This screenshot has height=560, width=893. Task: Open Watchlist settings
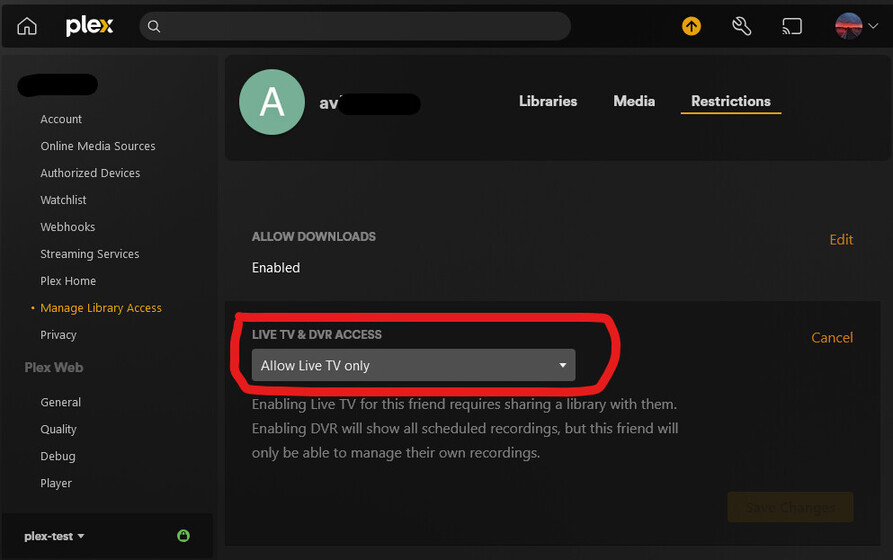(x=63, y=200)
